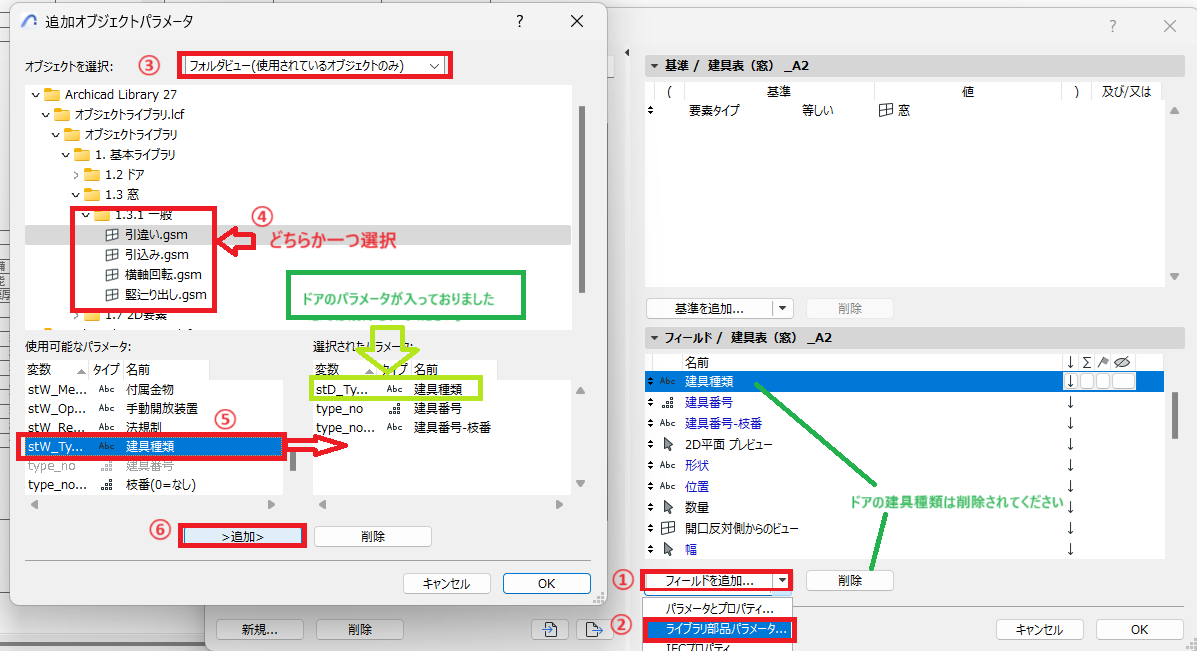
Task: Click the >追加> button
Action: 243,537
